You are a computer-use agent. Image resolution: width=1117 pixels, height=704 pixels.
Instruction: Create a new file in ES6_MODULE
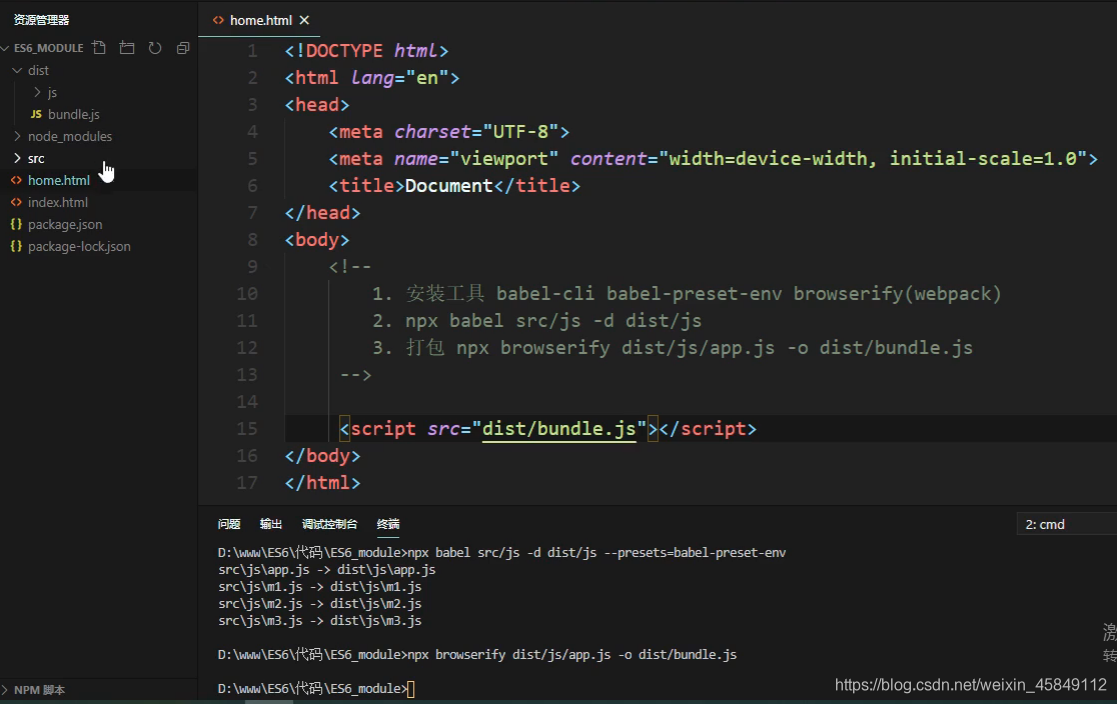click(99, 48)
